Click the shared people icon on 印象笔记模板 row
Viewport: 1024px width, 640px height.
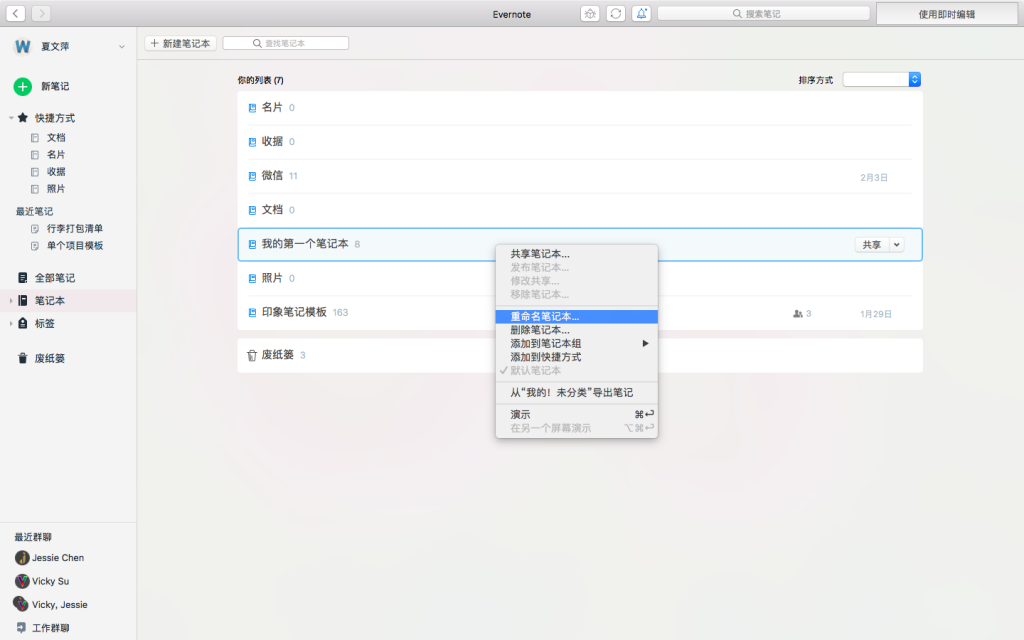click(x=797, y=314)
